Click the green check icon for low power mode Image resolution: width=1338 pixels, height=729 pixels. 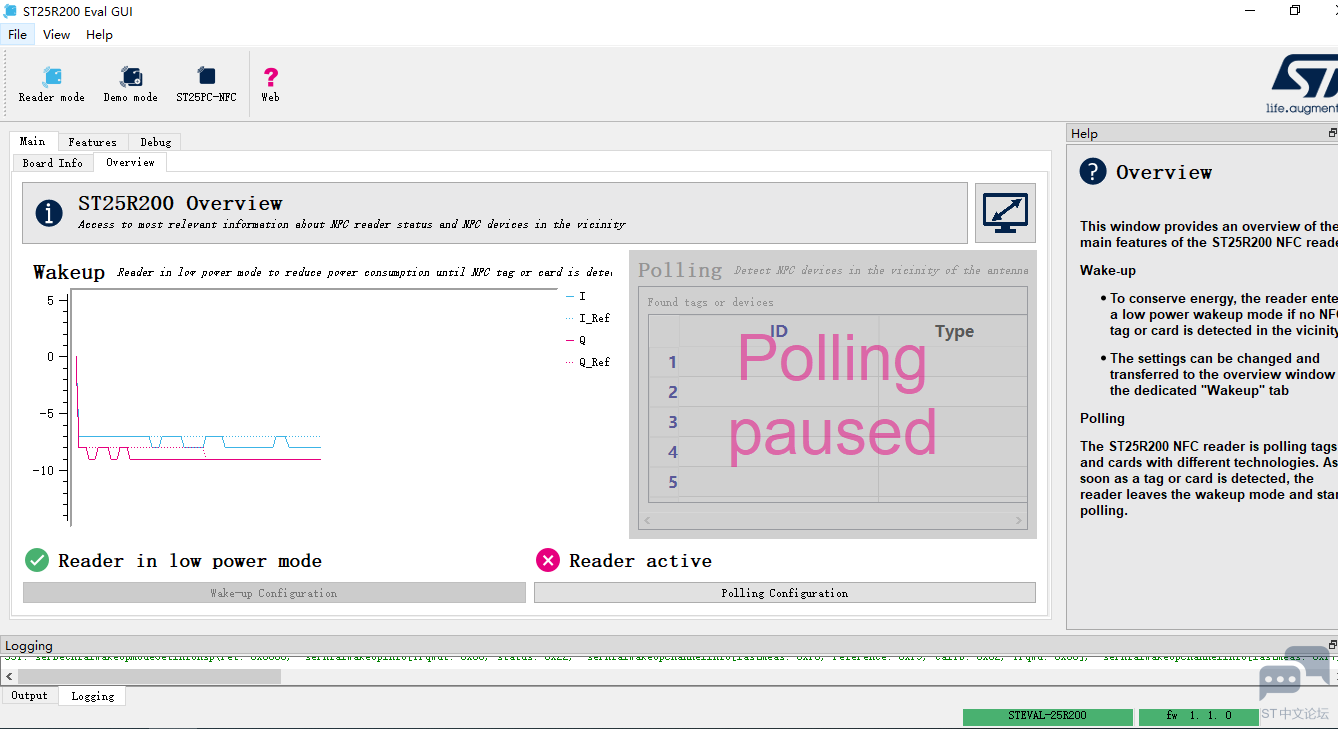37,560
